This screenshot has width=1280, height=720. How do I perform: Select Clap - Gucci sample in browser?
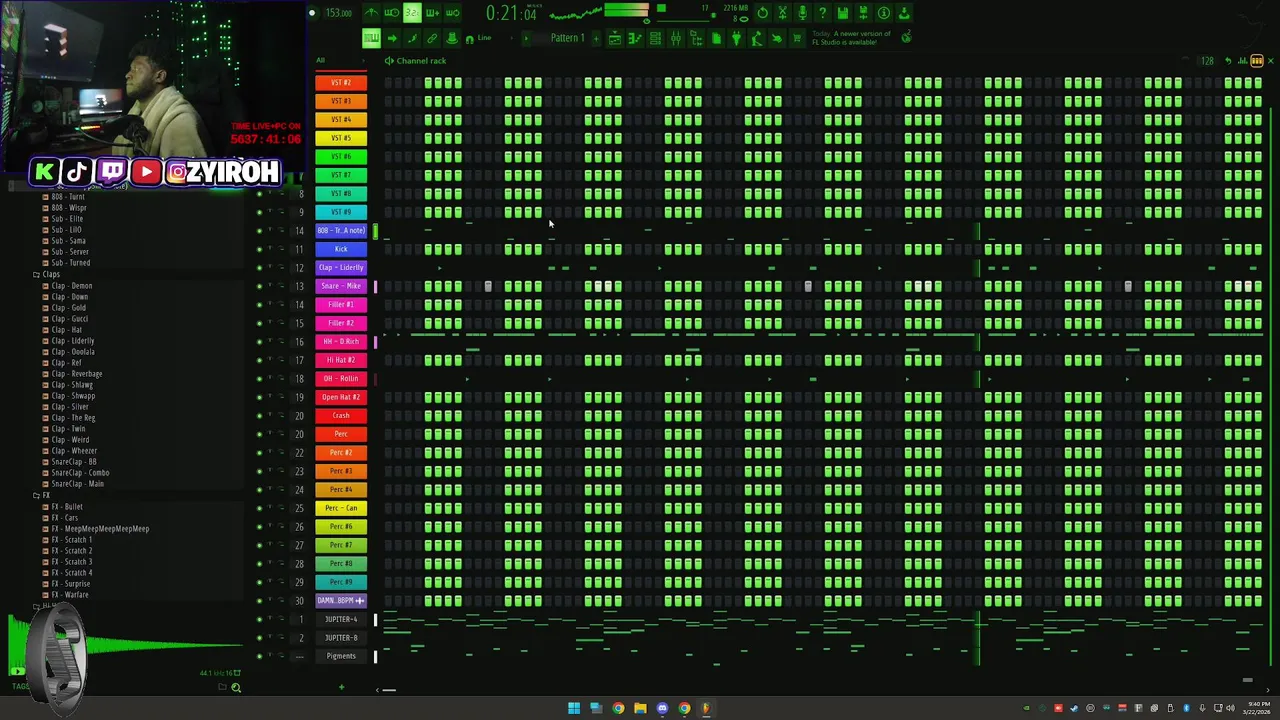(70, 319)
